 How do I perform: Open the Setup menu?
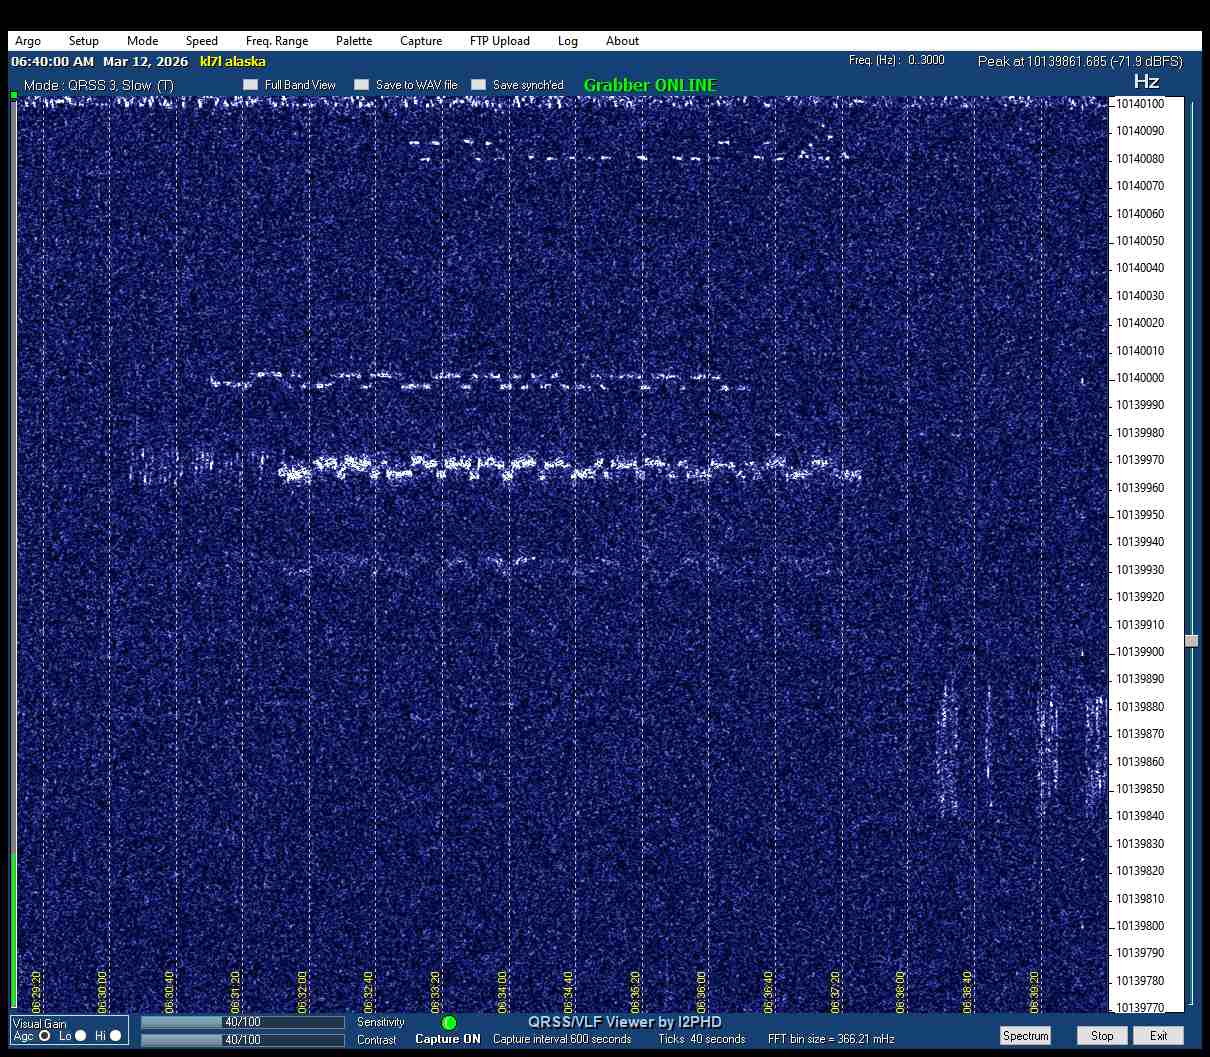[84, 41]
